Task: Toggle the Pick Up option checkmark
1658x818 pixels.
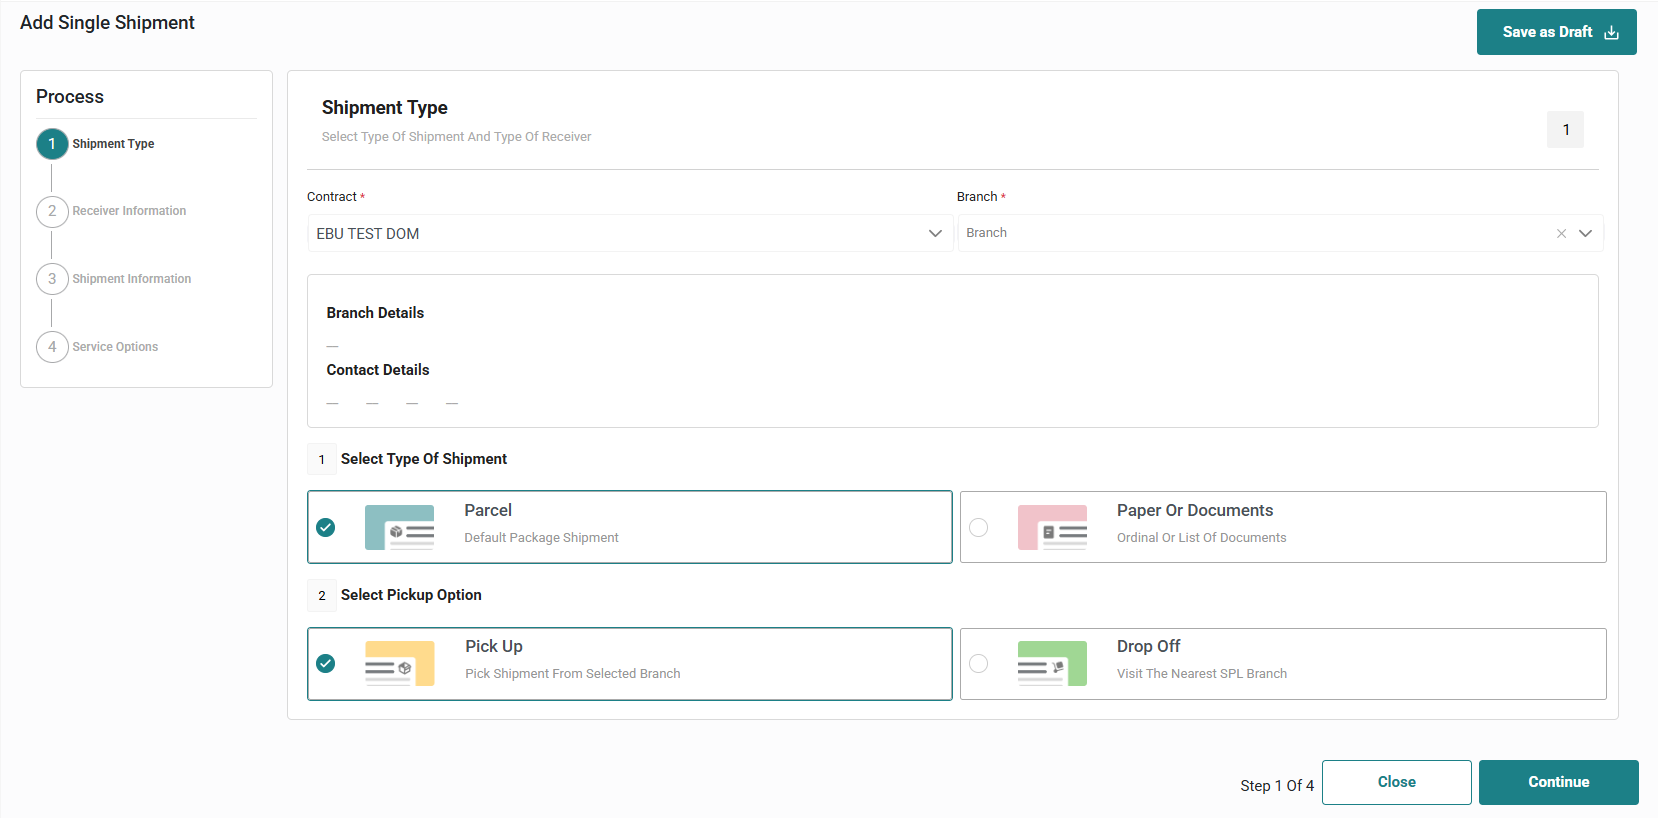Action: (326, 663)
